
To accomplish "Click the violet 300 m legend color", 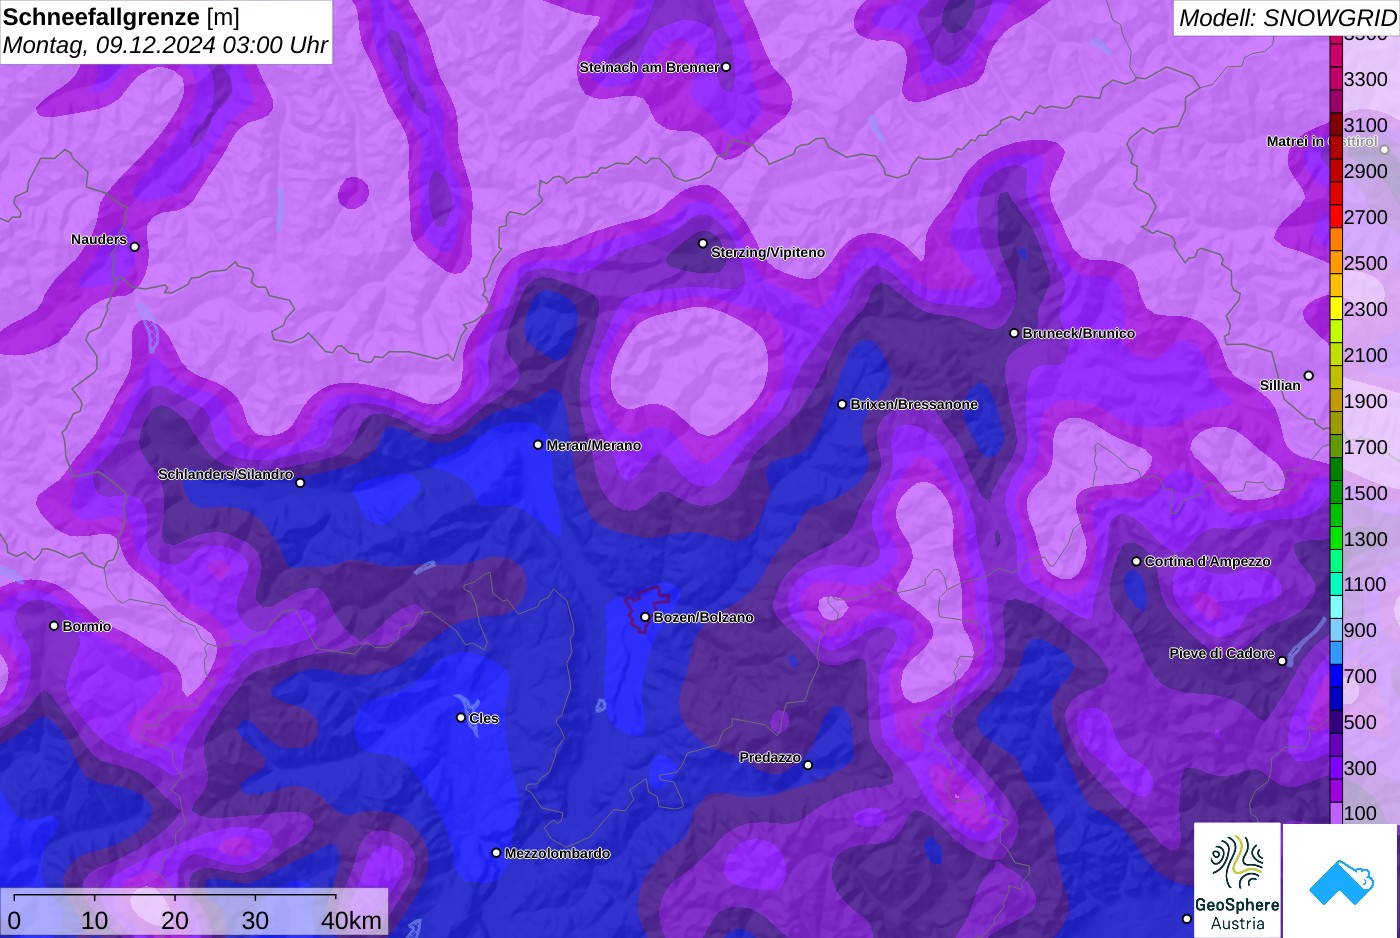I will tap(1336, 768).
